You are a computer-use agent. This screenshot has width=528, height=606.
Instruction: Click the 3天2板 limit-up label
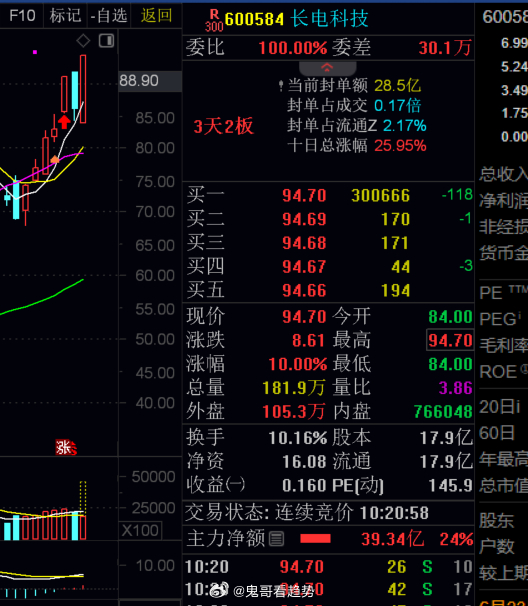223,126
